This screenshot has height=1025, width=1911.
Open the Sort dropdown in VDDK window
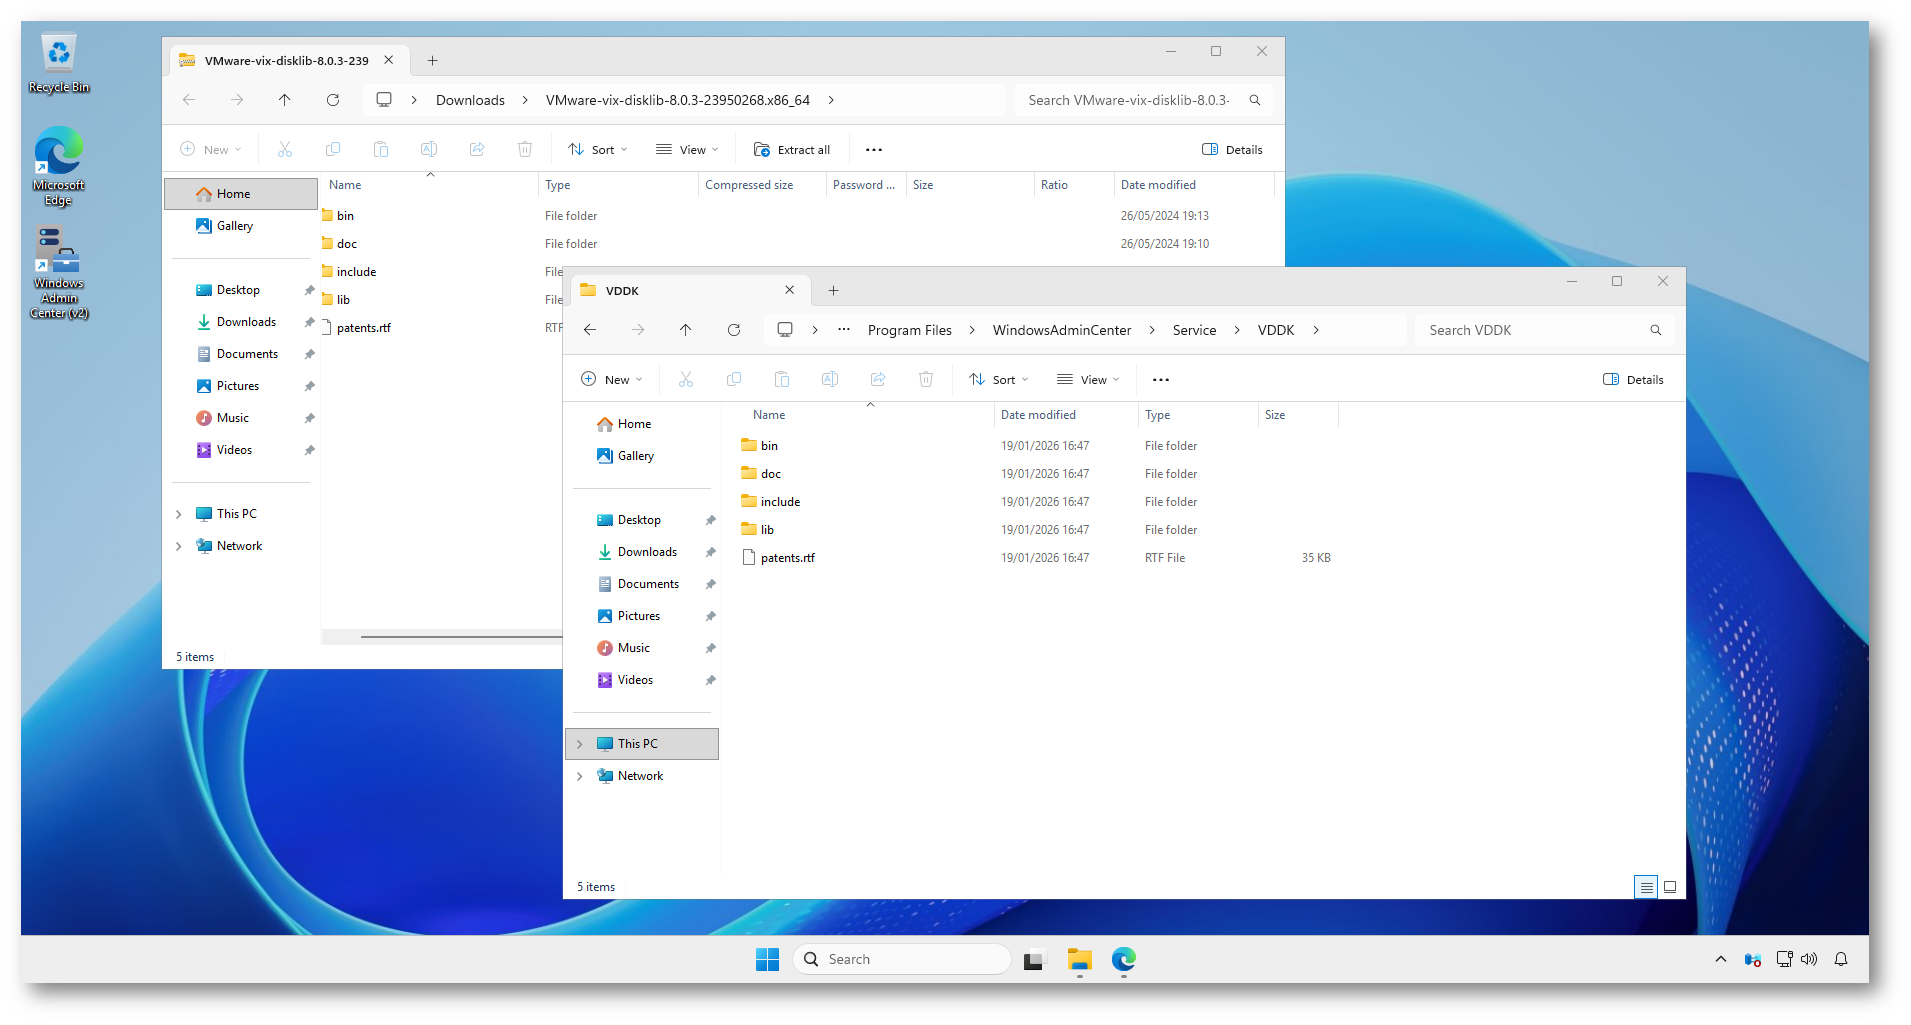click(998, 380)
